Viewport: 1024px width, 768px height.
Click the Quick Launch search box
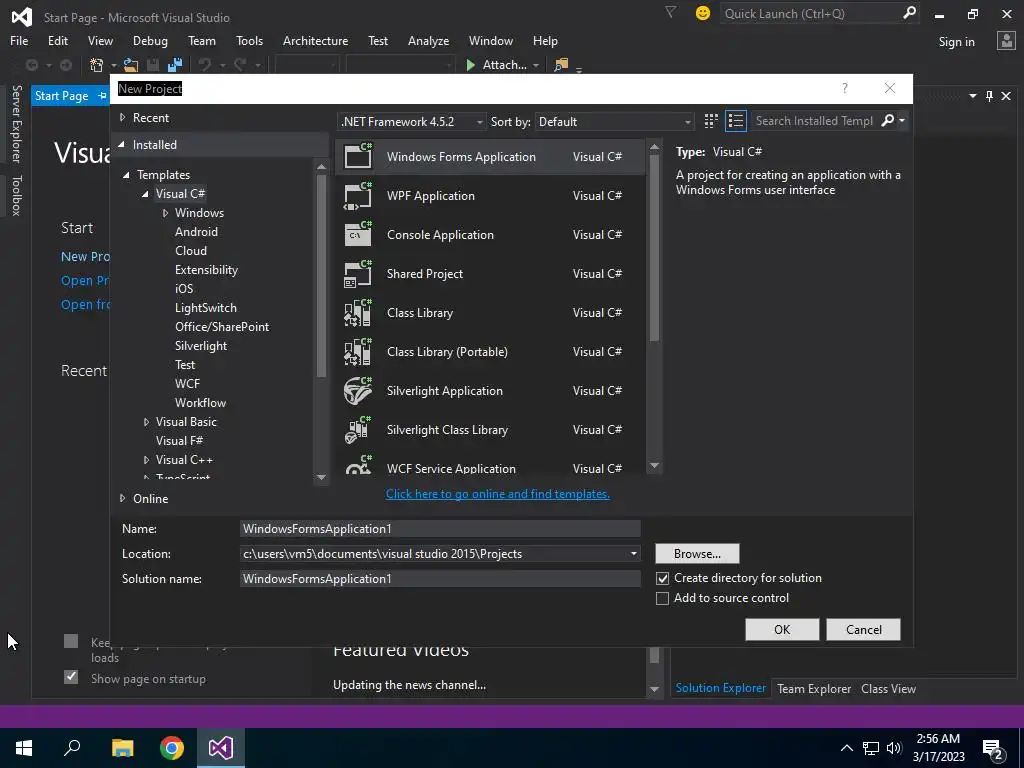point(810,13)
